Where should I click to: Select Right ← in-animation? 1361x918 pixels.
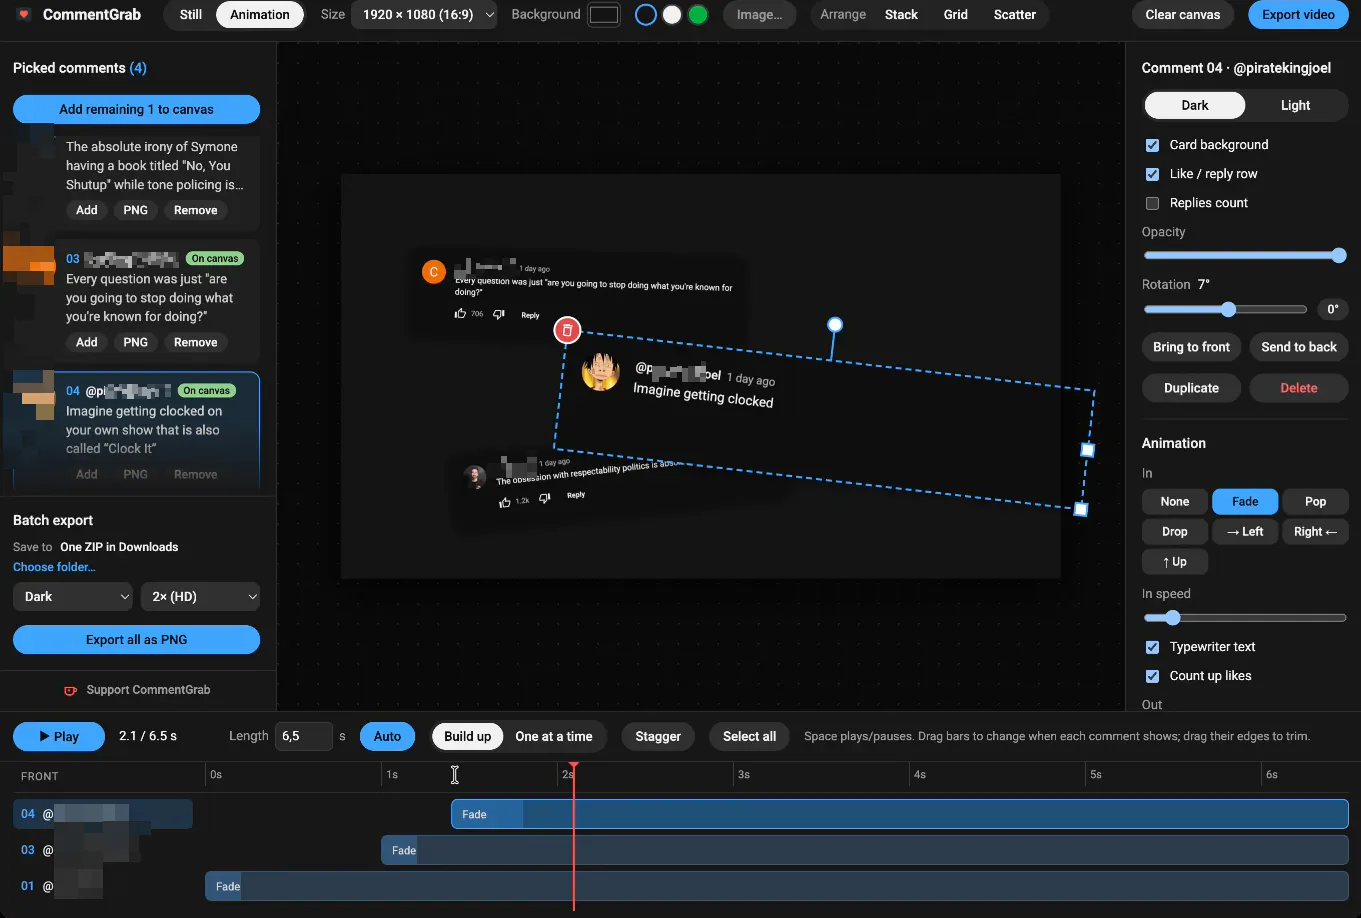coord(1315,532)
